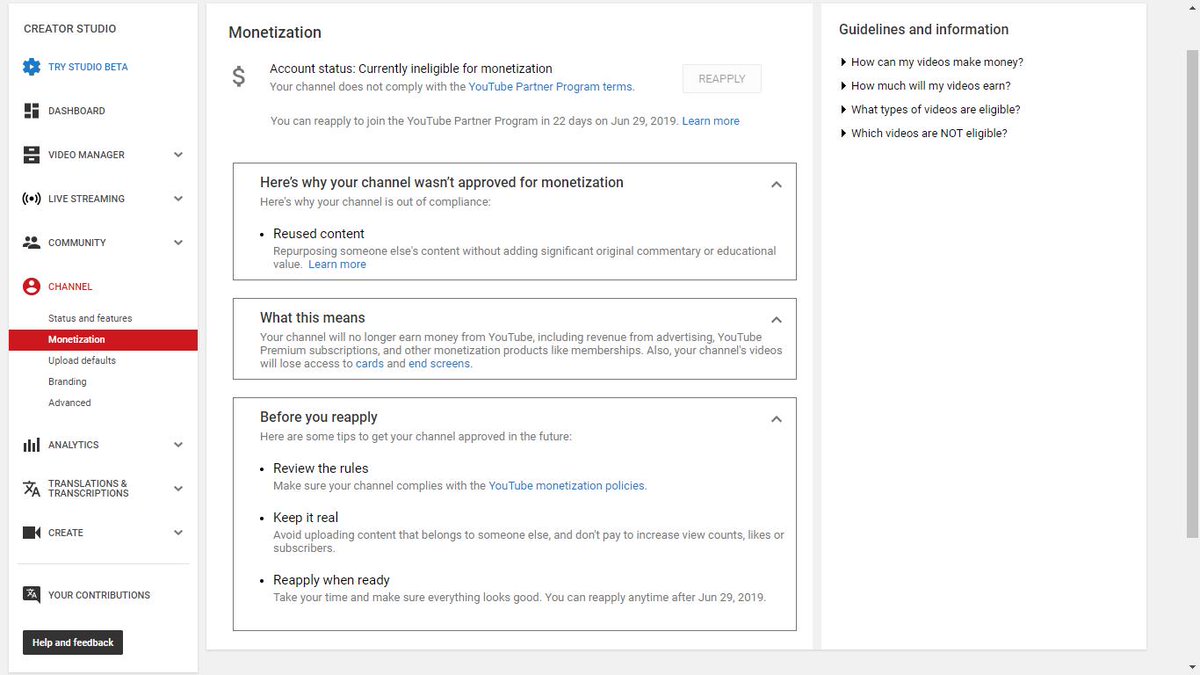Open Try Studio Beta
The height and width of the screenshot is (675, 1200).
point(88,67)
